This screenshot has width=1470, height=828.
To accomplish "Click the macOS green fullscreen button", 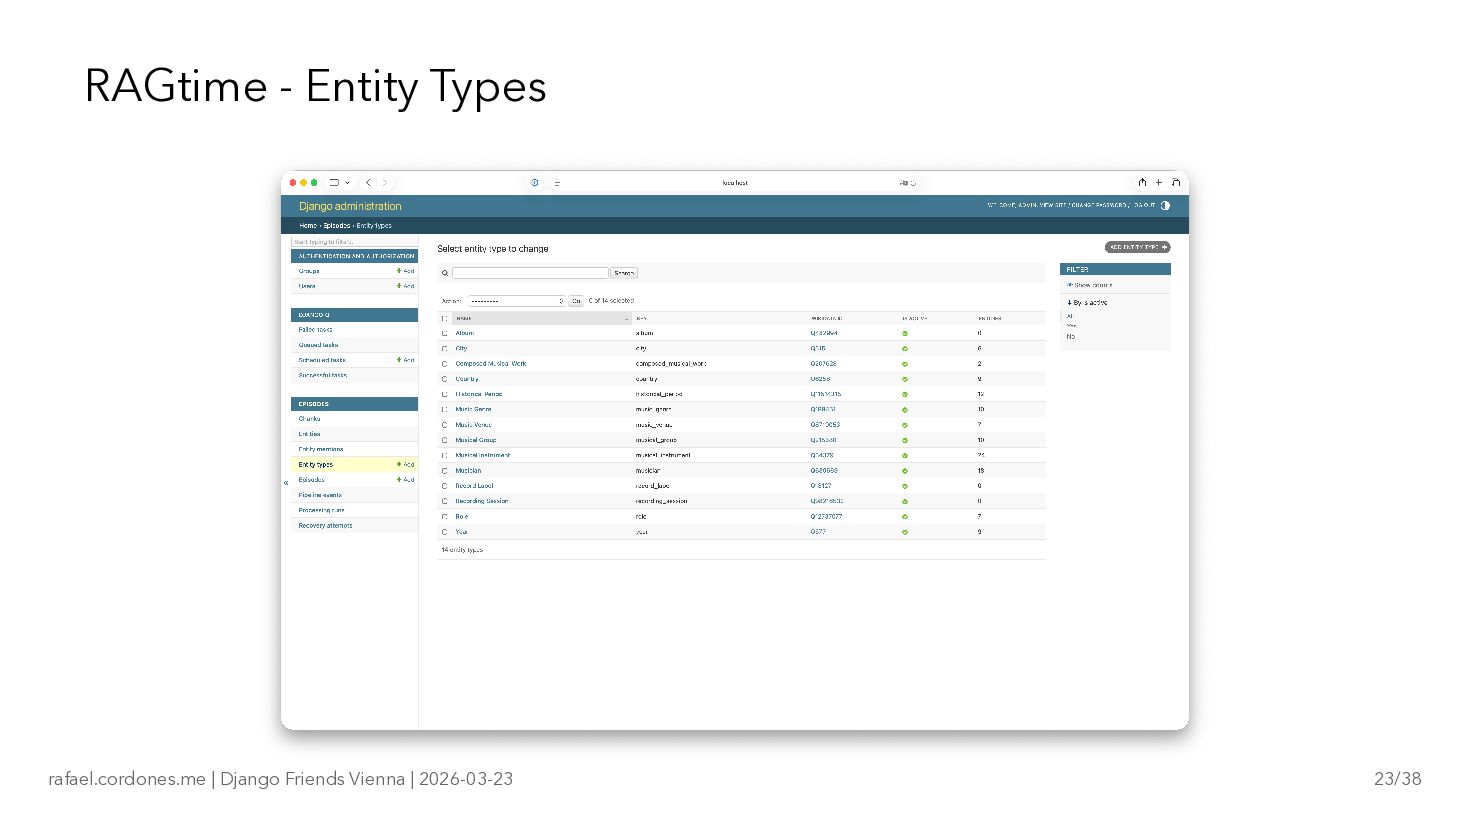I will click(314, 183).
